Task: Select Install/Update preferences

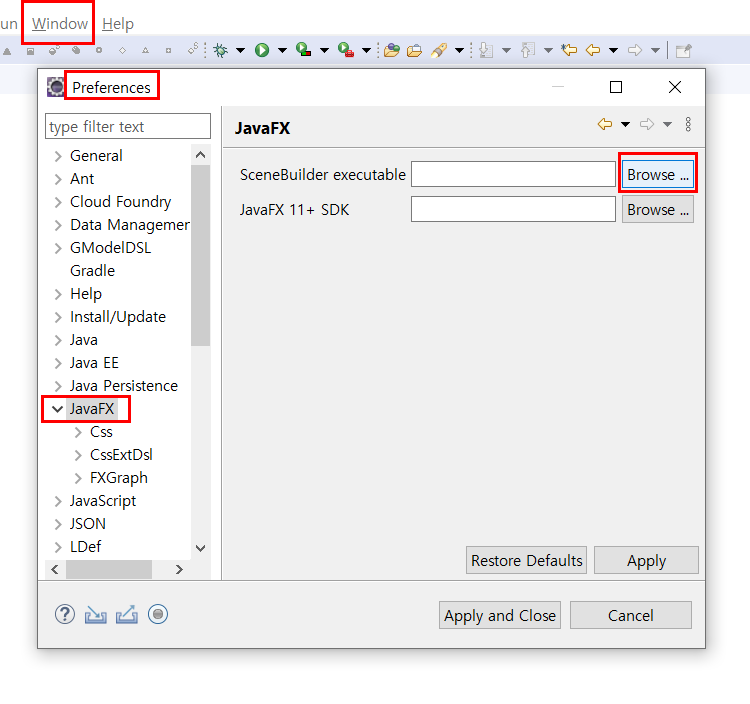Action: [118, 317]
